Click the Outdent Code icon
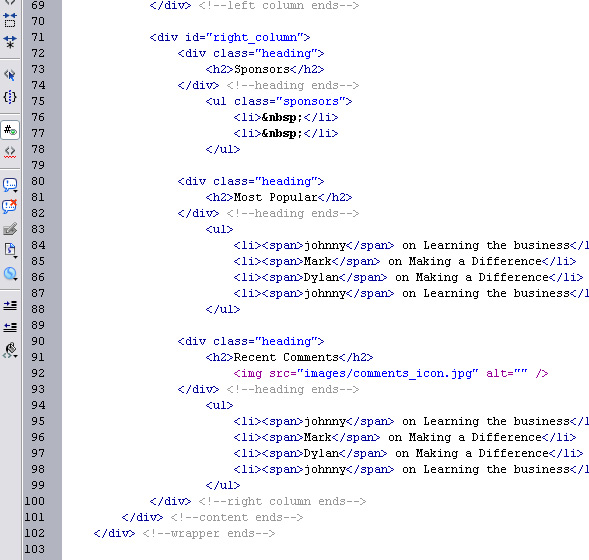The width and height of the screenshot is (589, 560). [10, 327]
